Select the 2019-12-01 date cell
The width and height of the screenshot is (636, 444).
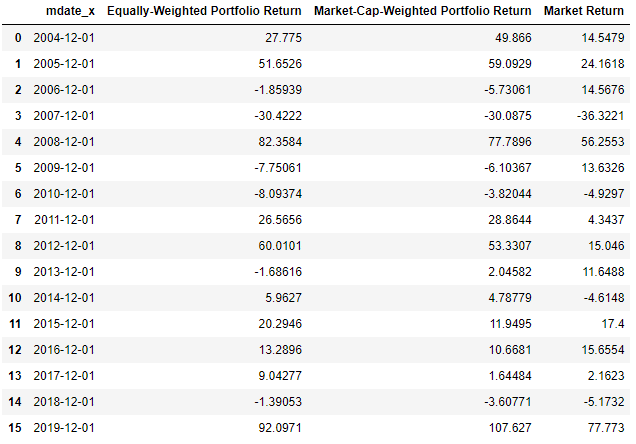click(x=62, y=428)
